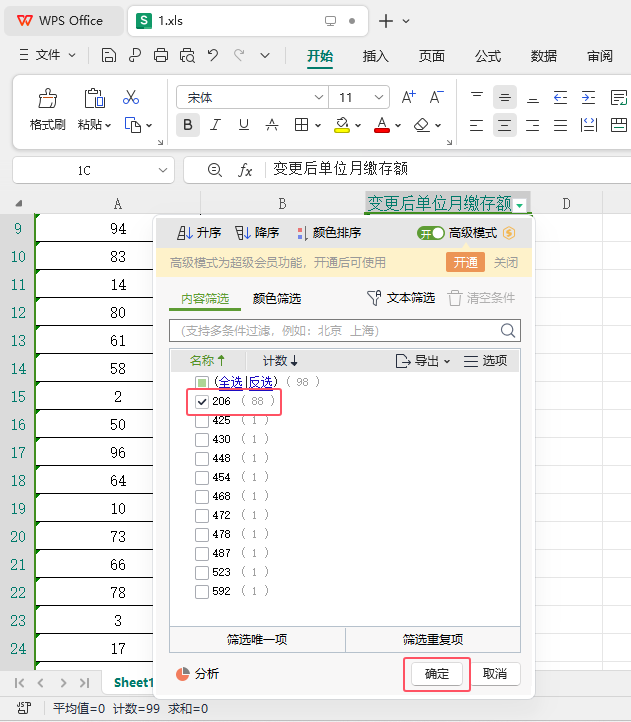The height and width of the screenshot is (722, 631).
Task: Switch to the 内容筛选 tab
Action: click(x=205, y=299)
